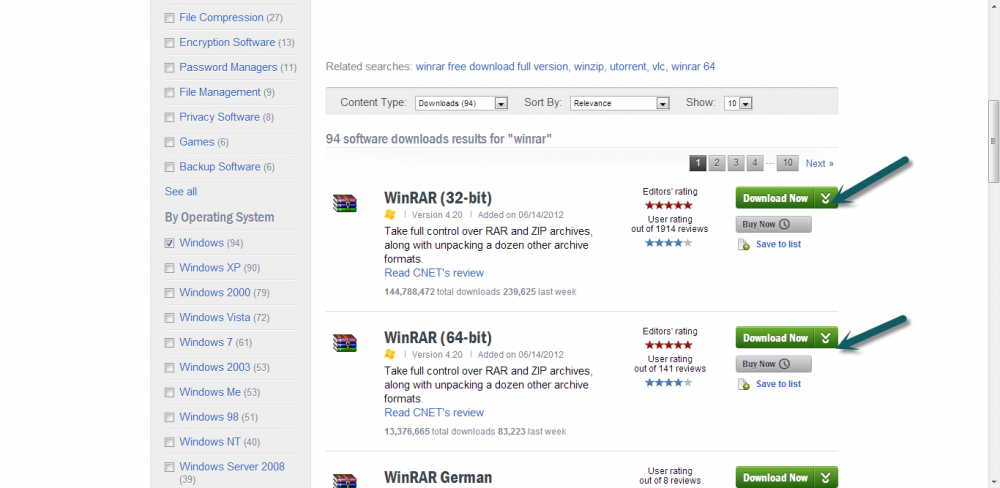This screenshot has width=1000, height=488.
Task: Click Save to list icon for WinRAR 64-bit
Action: tap(743, 384)
